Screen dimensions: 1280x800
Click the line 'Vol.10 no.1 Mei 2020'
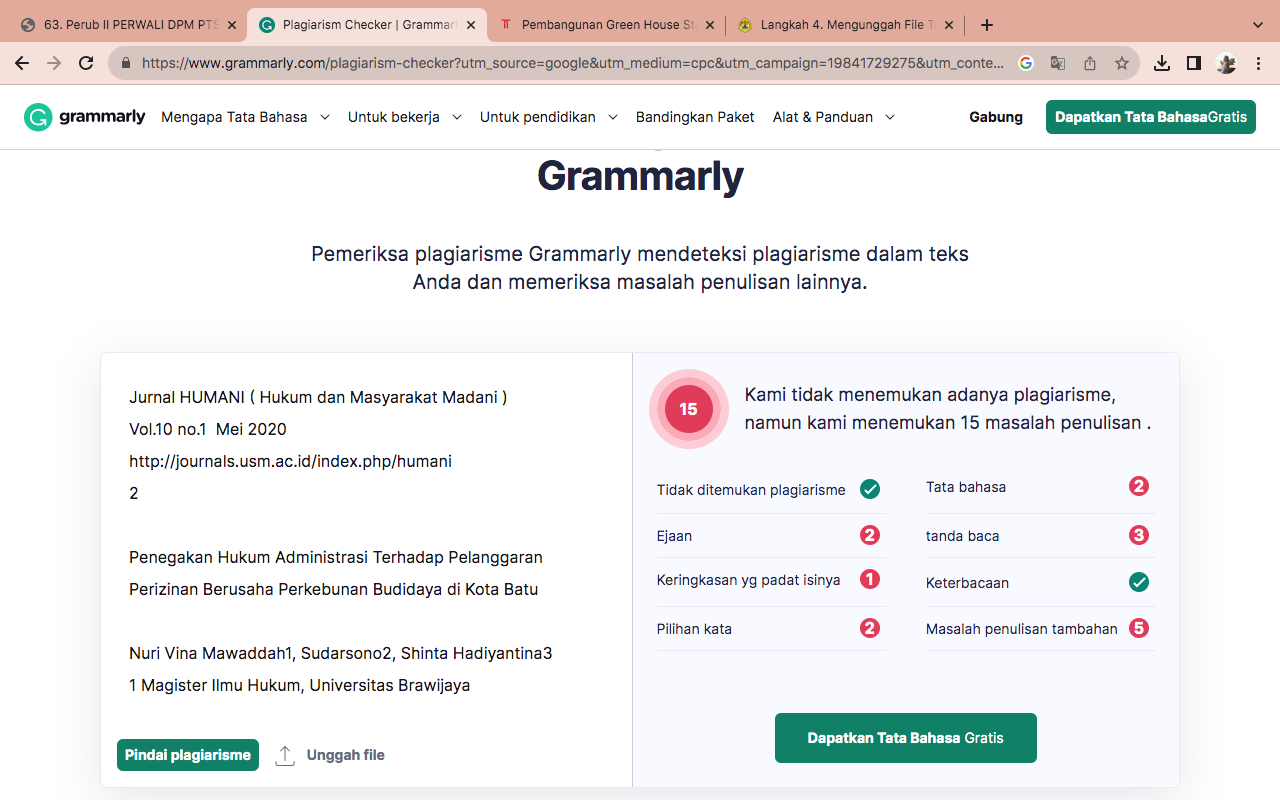coord(208,429)
